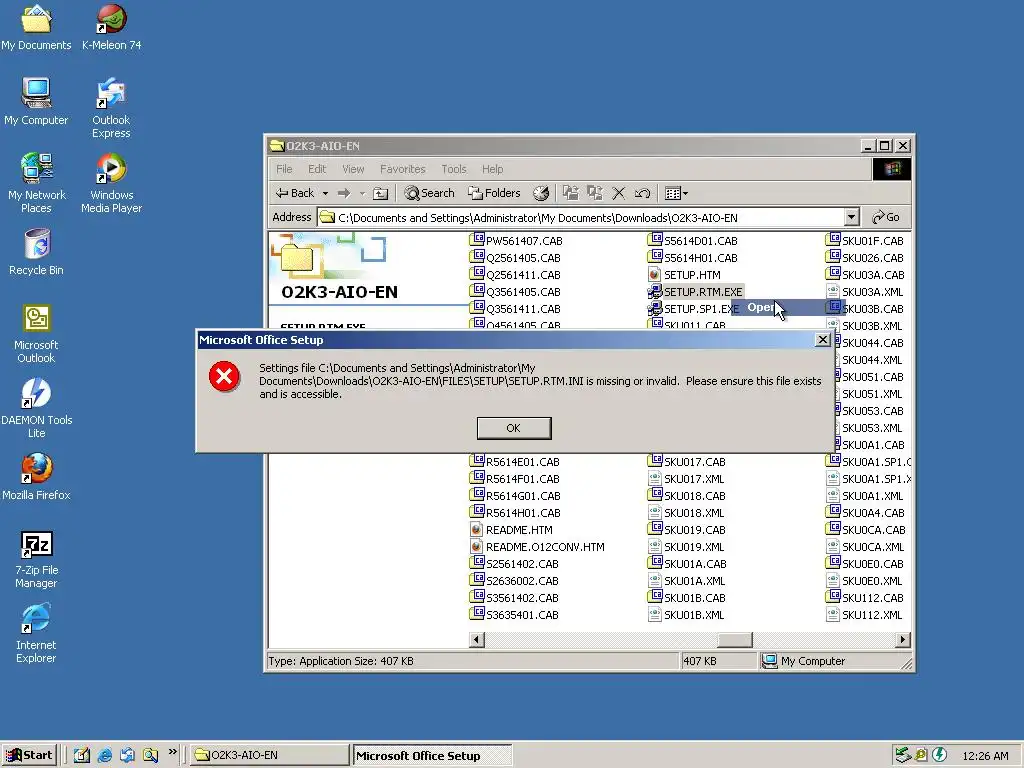Open the View menu

353,169
